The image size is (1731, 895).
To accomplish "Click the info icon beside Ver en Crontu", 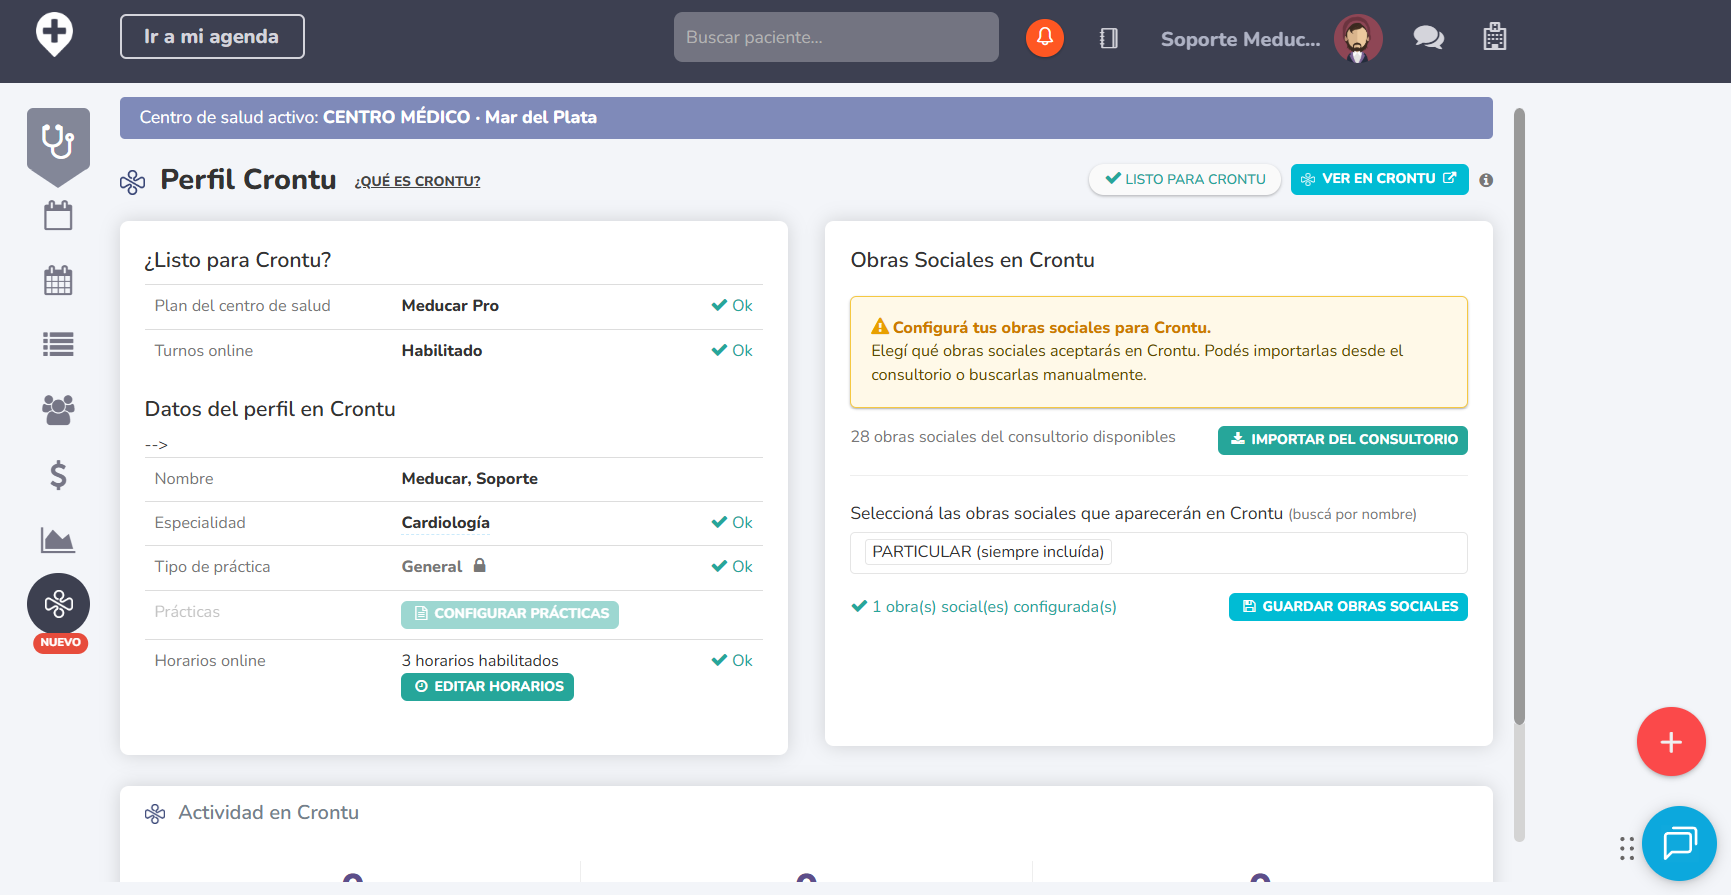I will 1486,180.
